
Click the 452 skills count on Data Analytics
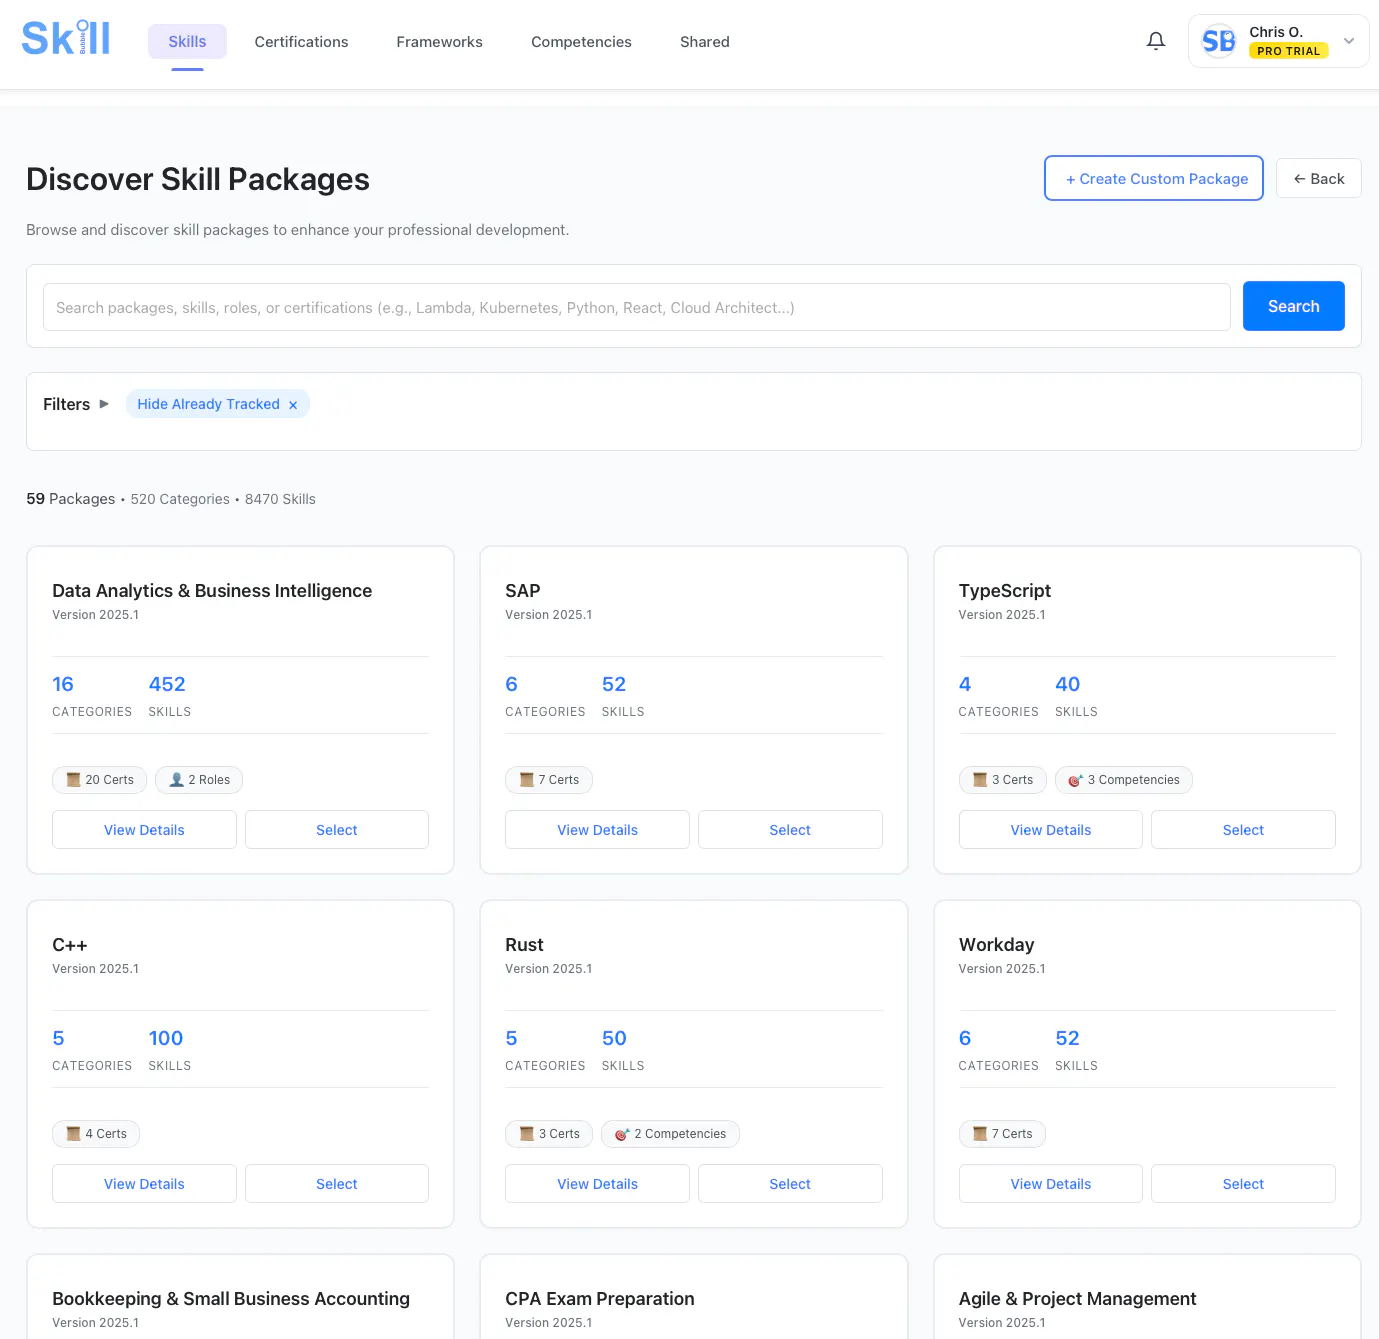167,684
